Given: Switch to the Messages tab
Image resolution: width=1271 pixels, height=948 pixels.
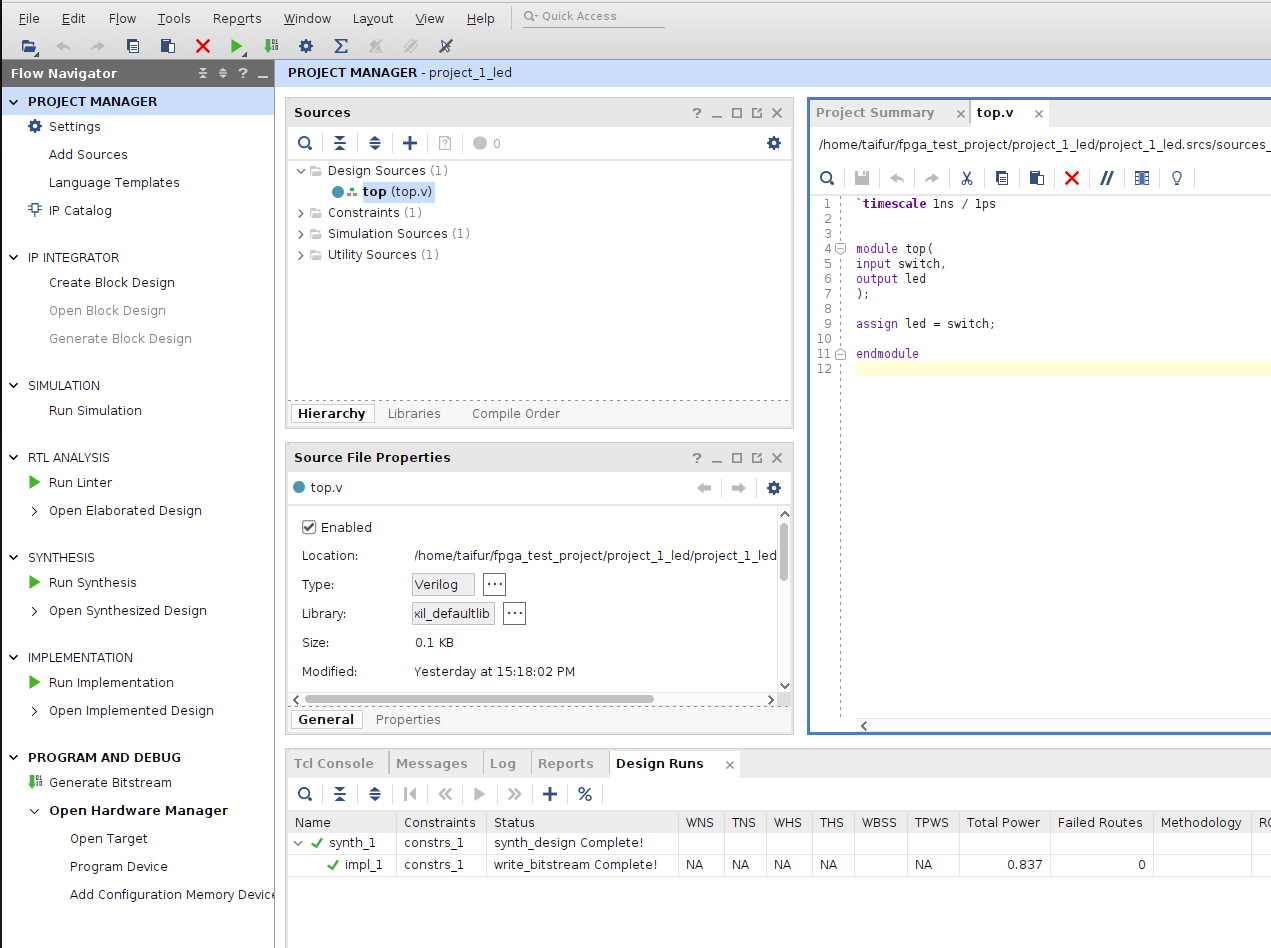Looking at the screenshot, I should 432,763.
